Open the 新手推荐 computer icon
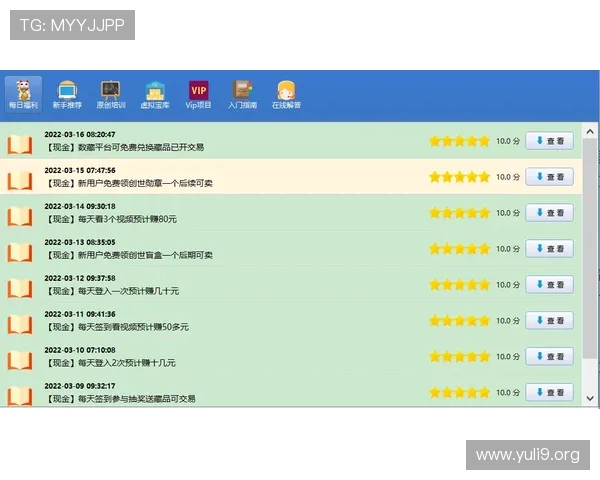 tap(67, 95)
